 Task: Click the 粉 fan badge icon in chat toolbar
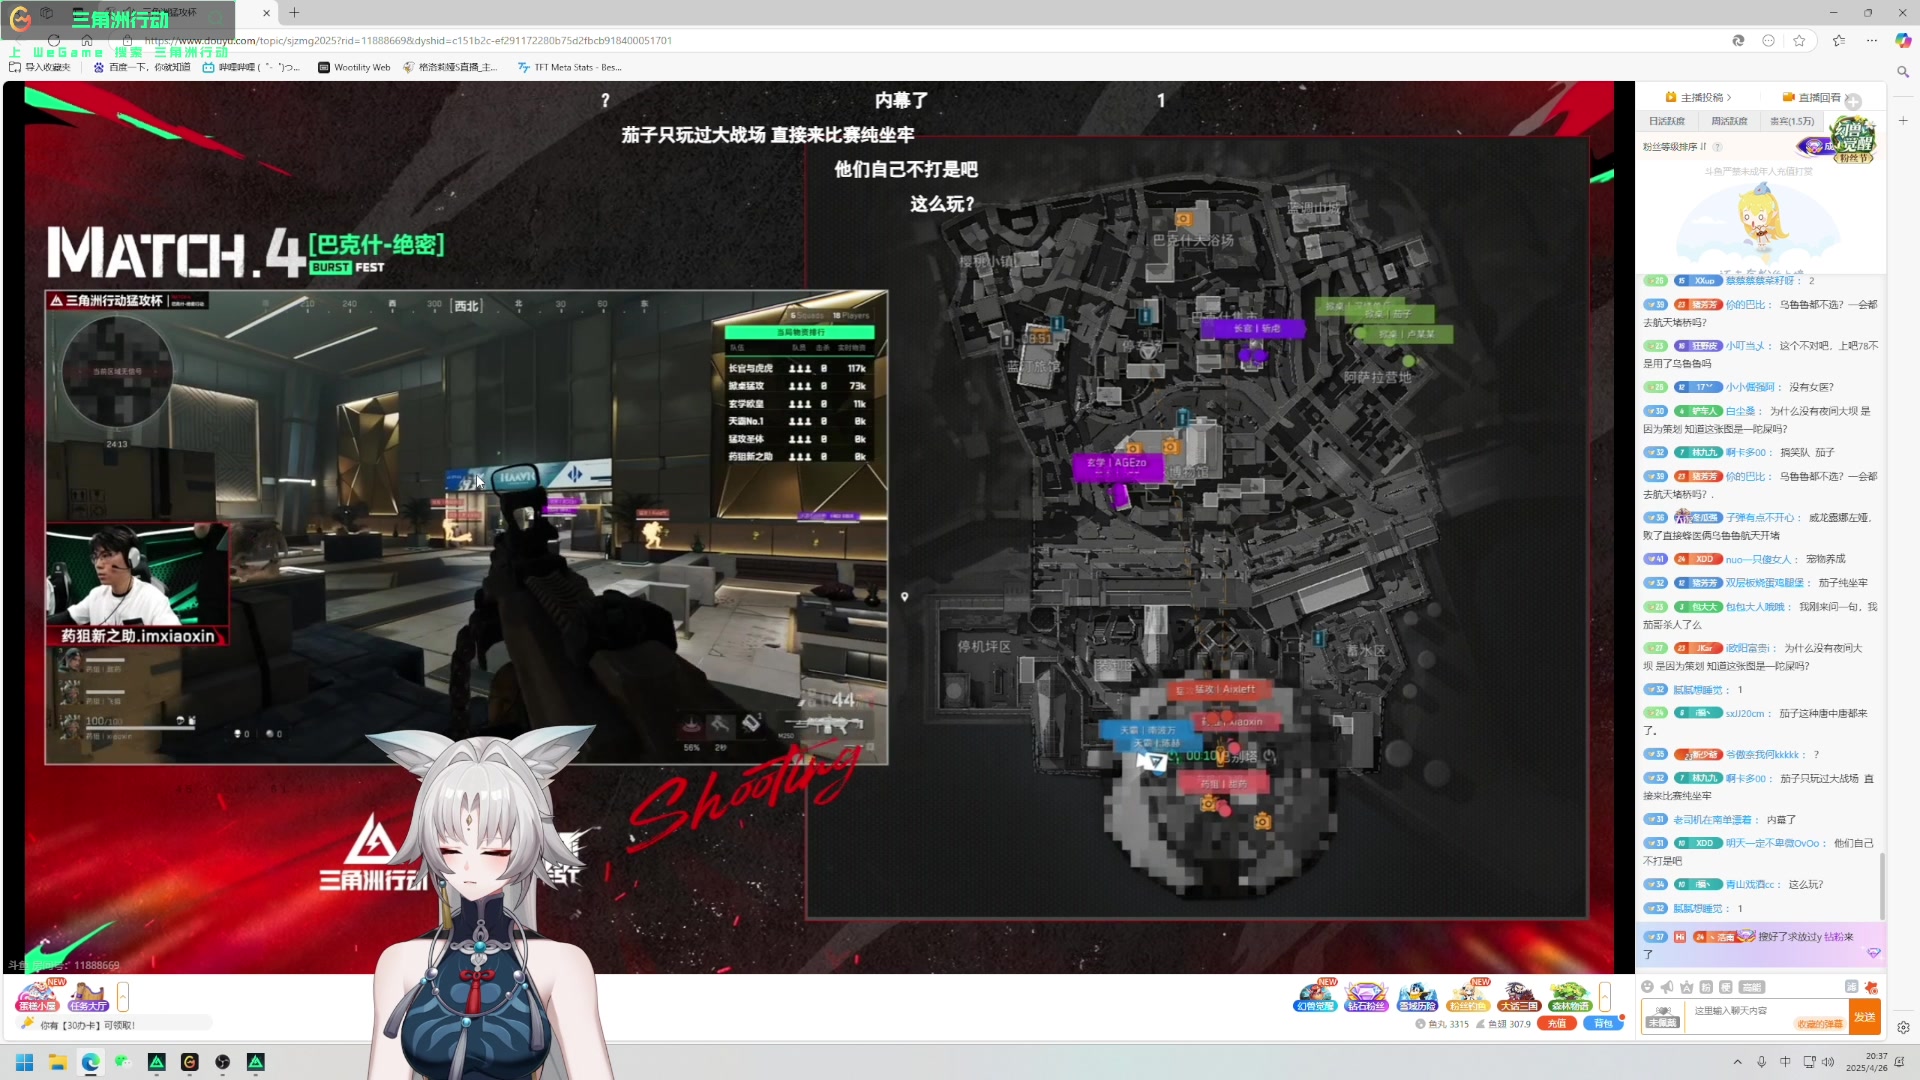[x=1706, y=987]
